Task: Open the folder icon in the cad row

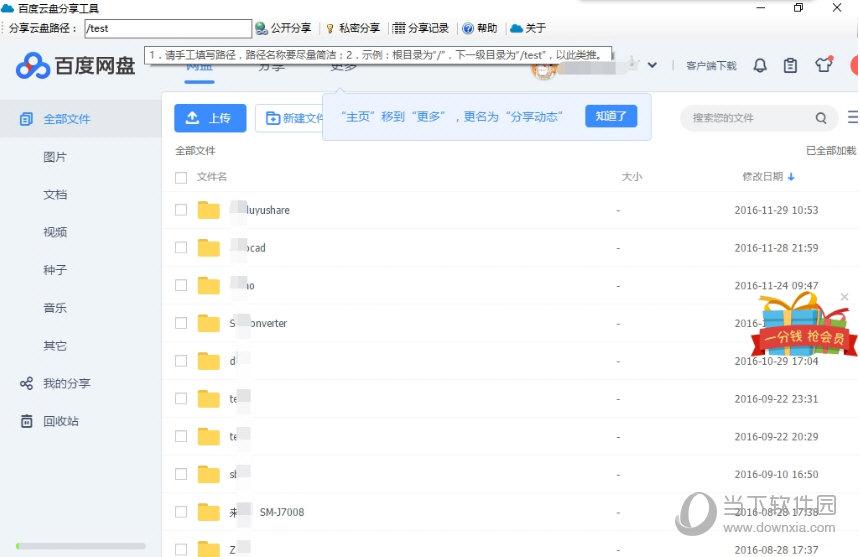Action: [x=208, y=248]
